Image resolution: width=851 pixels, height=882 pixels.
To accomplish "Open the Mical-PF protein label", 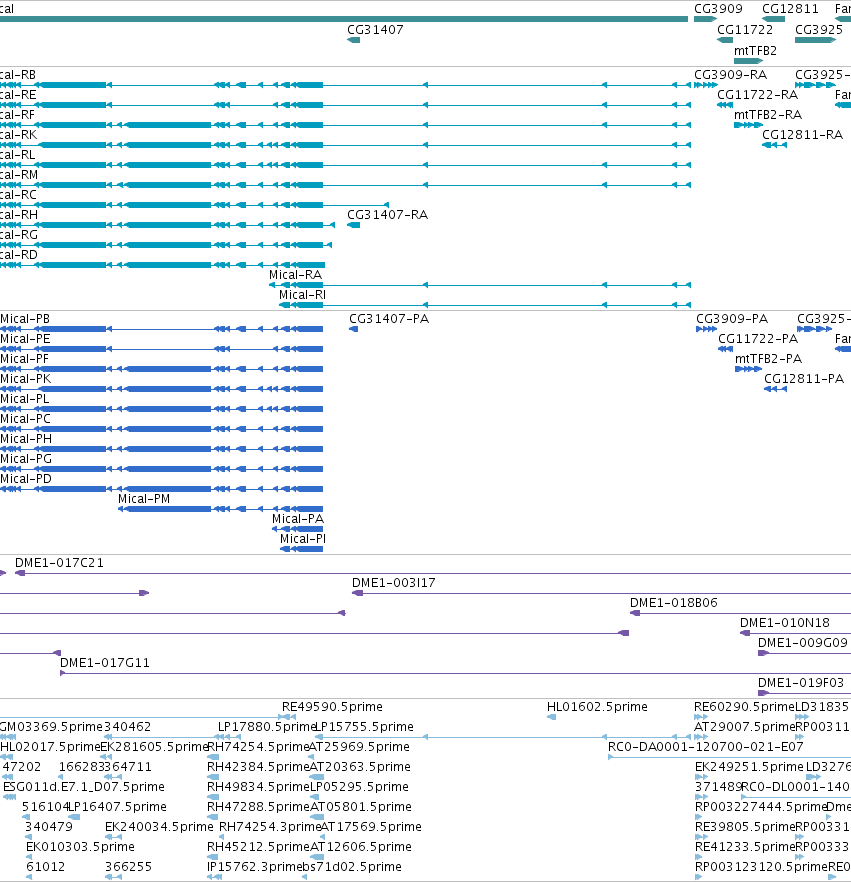I will click(25, 359).
